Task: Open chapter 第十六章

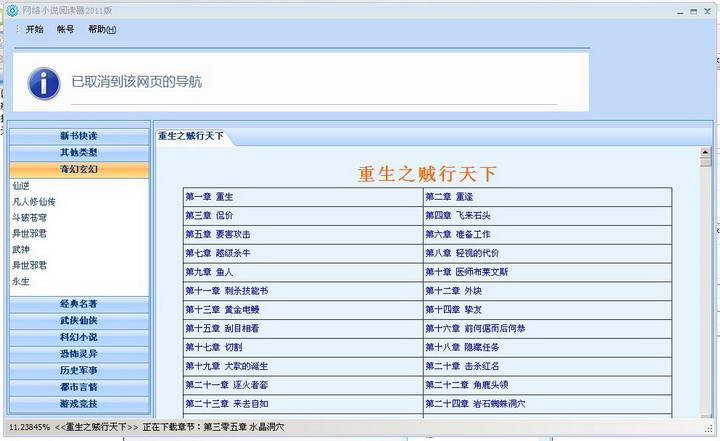Action: [x=475, y=328]
